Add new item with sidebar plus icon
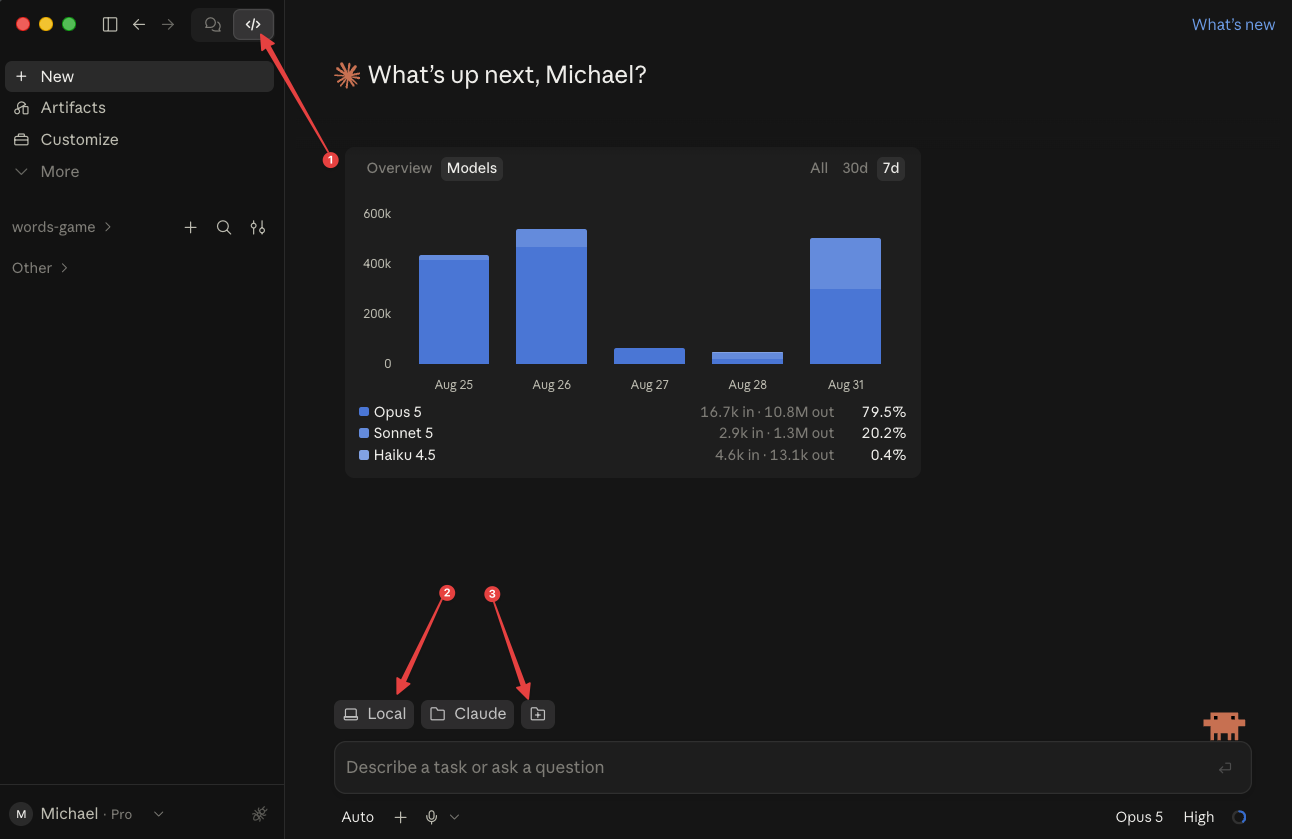The image size is (1292, 839). click(191, 227)
